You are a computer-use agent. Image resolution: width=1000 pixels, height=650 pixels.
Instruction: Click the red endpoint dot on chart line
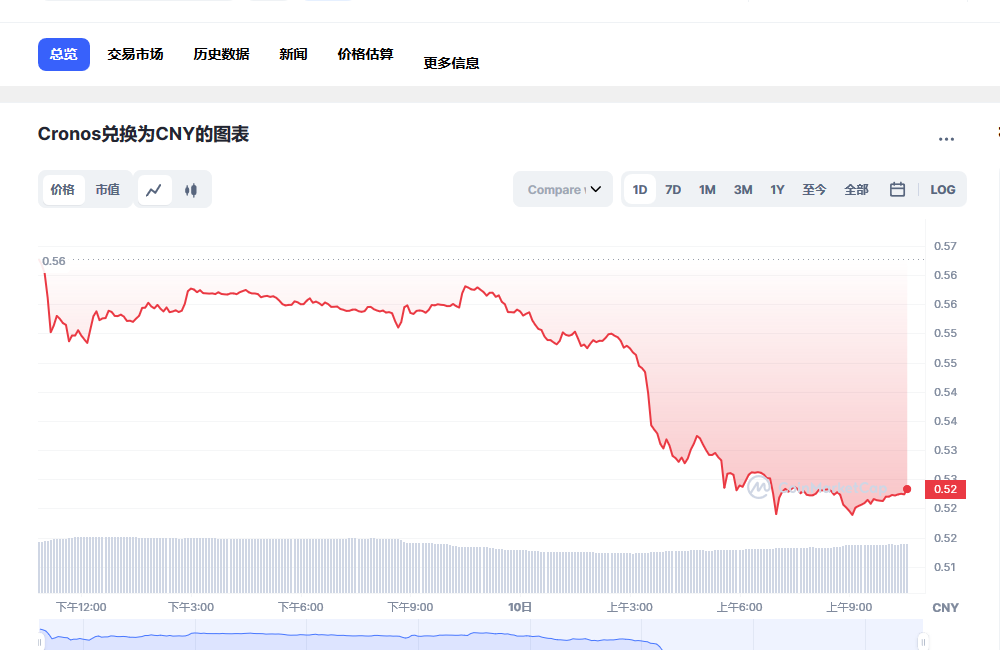point(907,489)
